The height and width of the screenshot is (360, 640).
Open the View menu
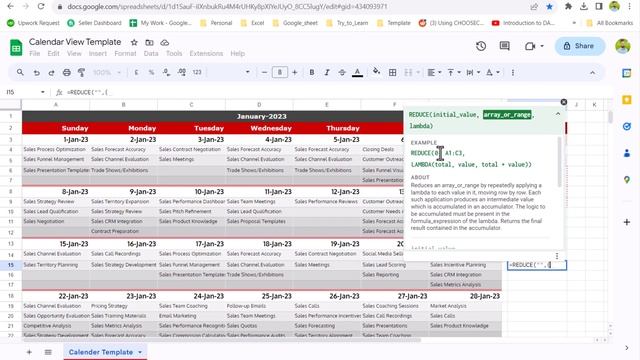[74, 53]
